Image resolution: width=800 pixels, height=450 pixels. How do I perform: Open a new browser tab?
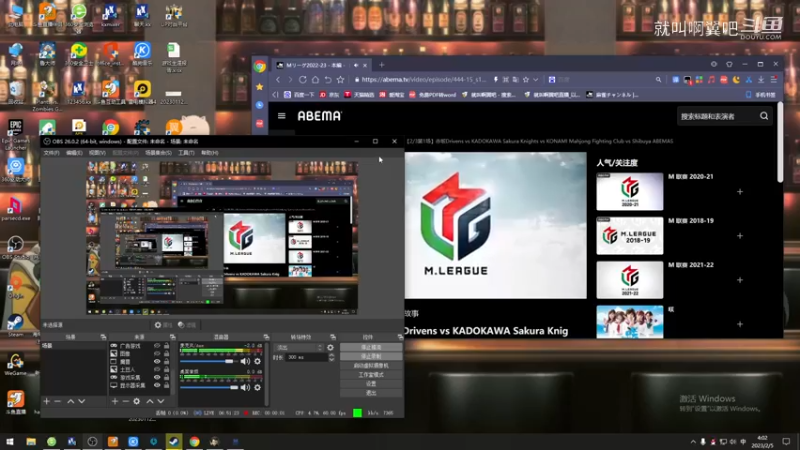point(382,65)
